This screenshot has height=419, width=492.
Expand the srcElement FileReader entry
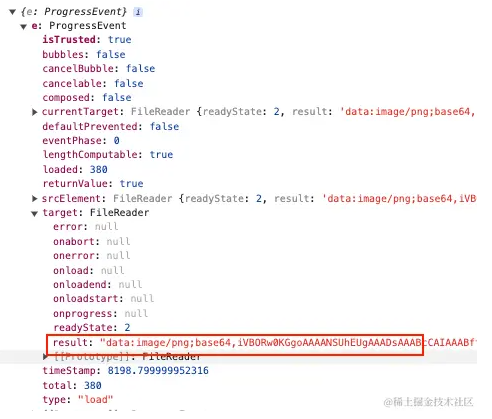[x=34, y=199]
